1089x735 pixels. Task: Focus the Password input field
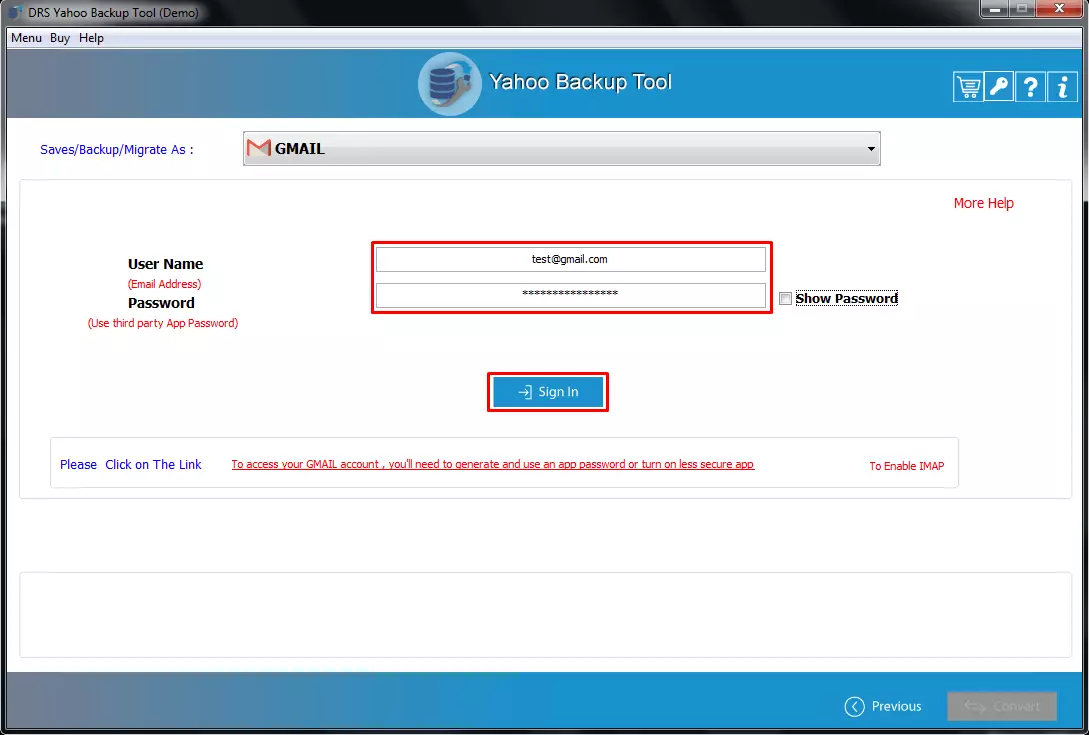pos(571,295)
